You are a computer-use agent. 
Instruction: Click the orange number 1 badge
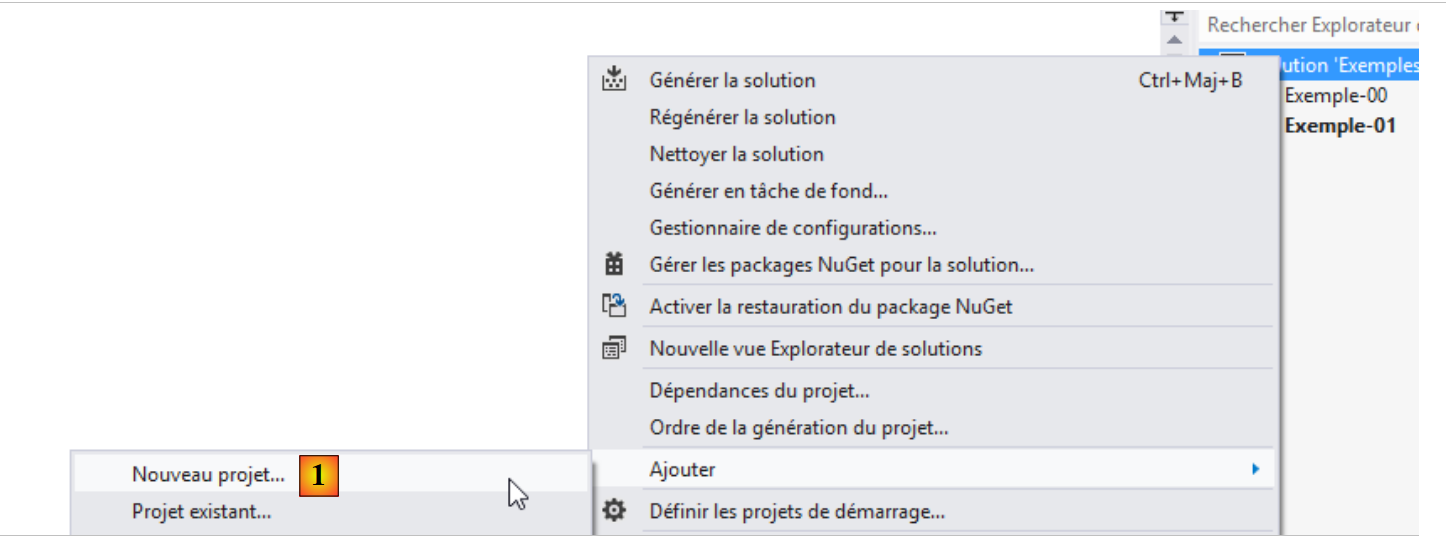pyautogui.click(x=319, y=476)
